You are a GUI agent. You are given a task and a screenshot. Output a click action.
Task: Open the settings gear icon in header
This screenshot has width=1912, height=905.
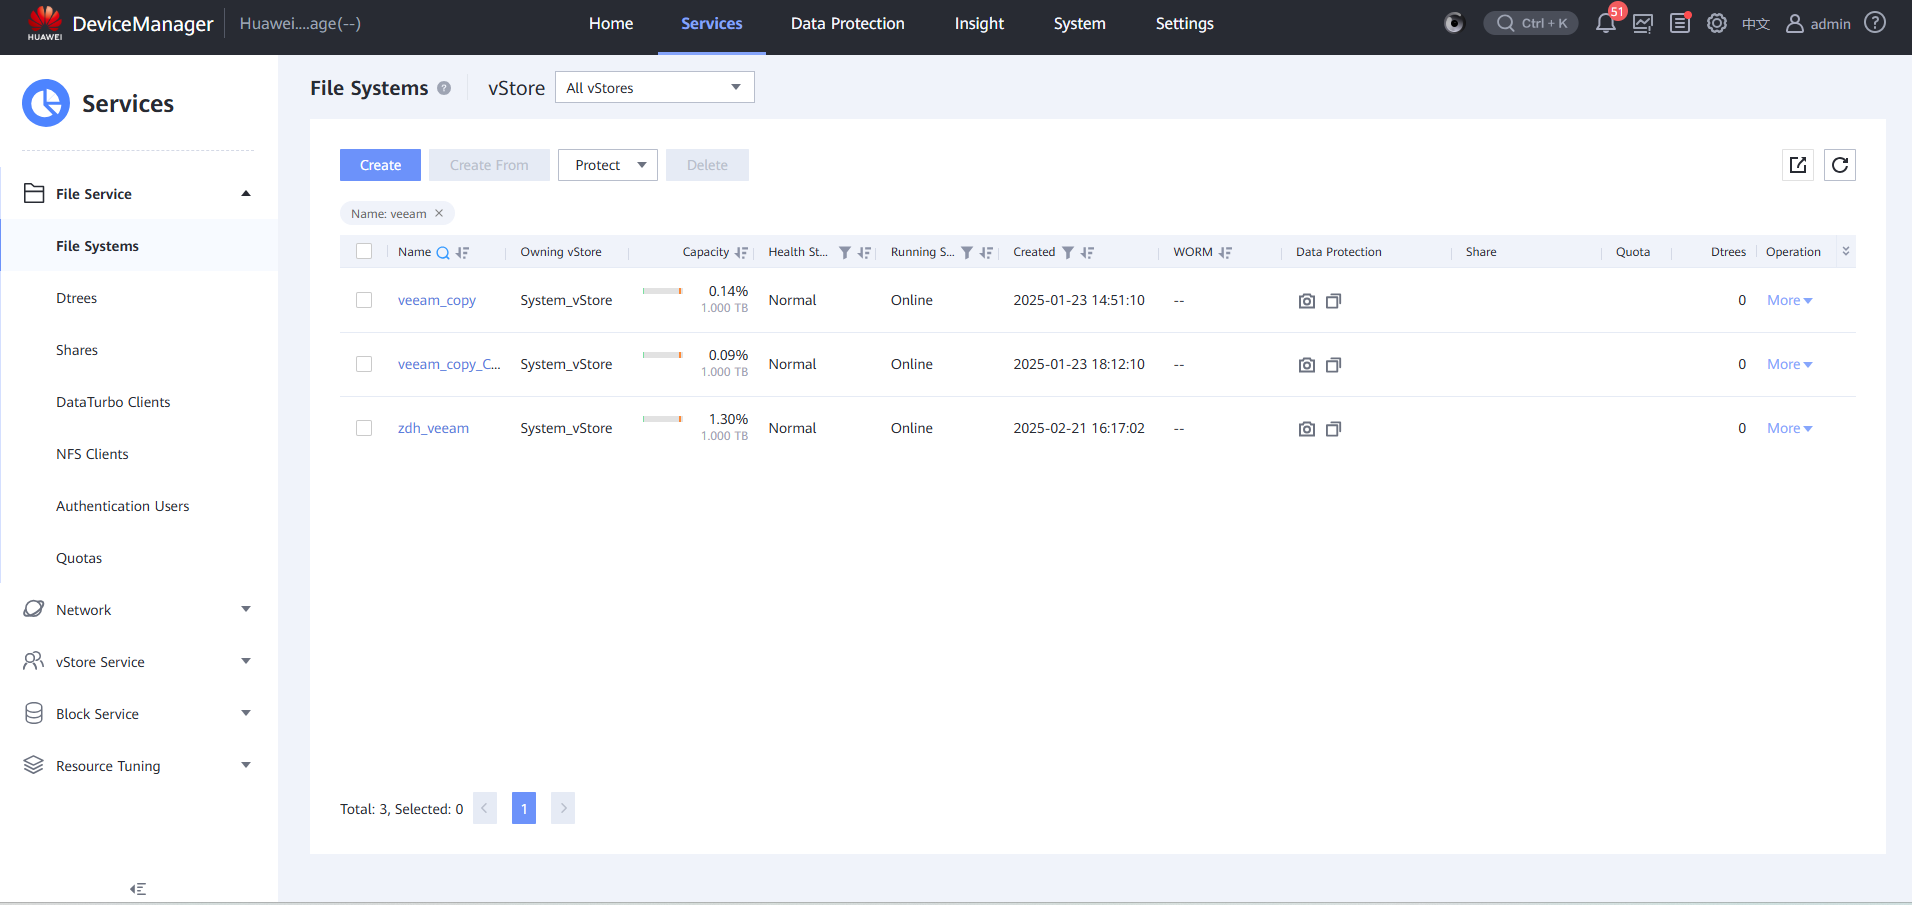click(x=1717, y=24)
